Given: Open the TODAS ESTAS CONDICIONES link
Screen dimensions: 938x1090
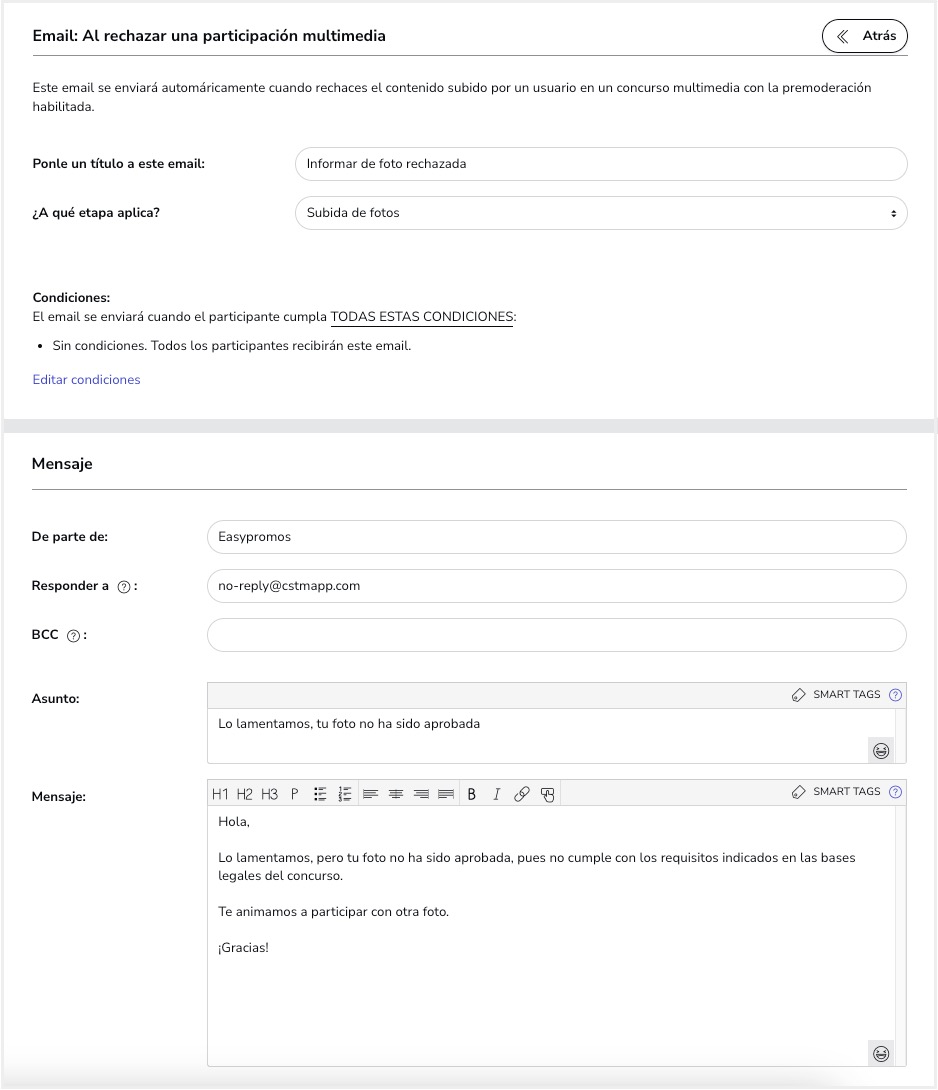Looking at the screenshot, I should pyautogui.click(x=422, y=317).
